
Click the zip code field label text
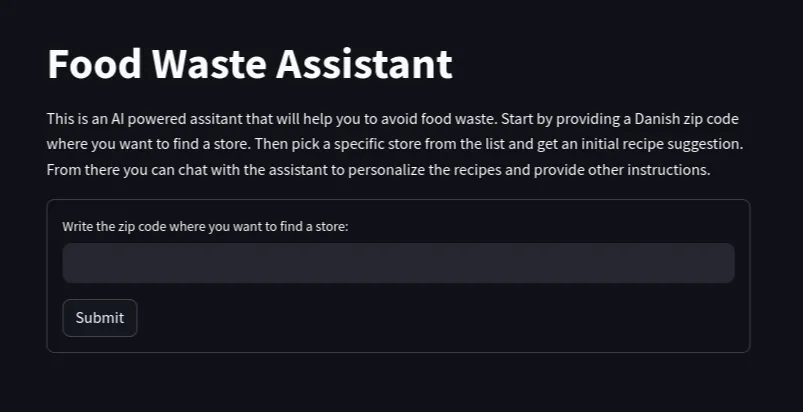205,227
